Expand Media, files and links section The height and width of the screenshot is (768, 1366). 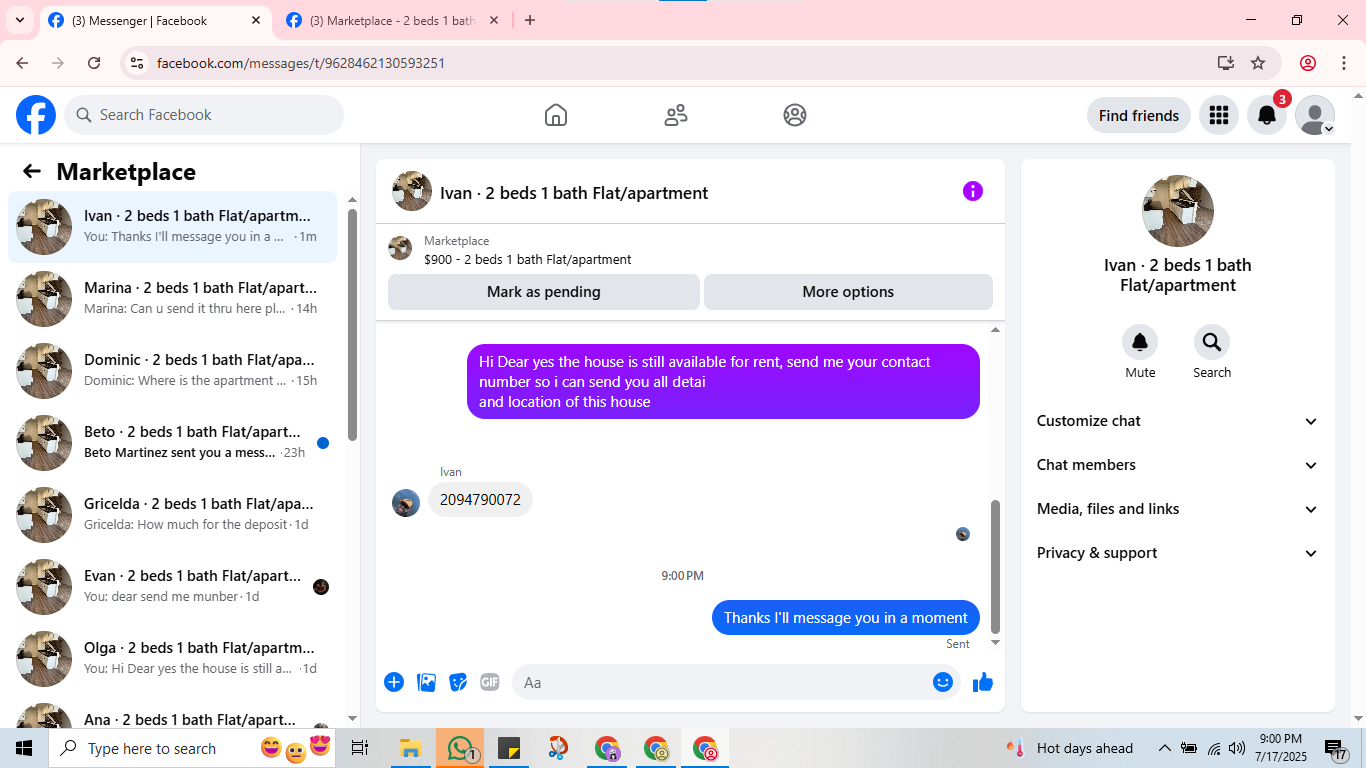[1178, 509]
